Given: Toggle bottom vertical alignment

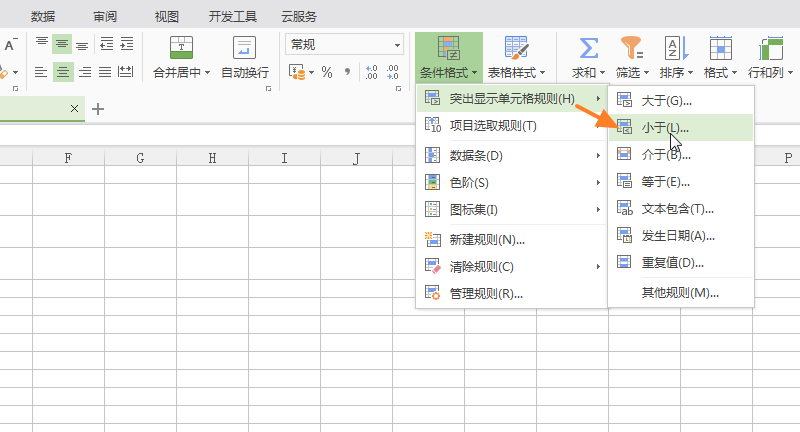Looking at the screenshot, I should coord(82,46).
